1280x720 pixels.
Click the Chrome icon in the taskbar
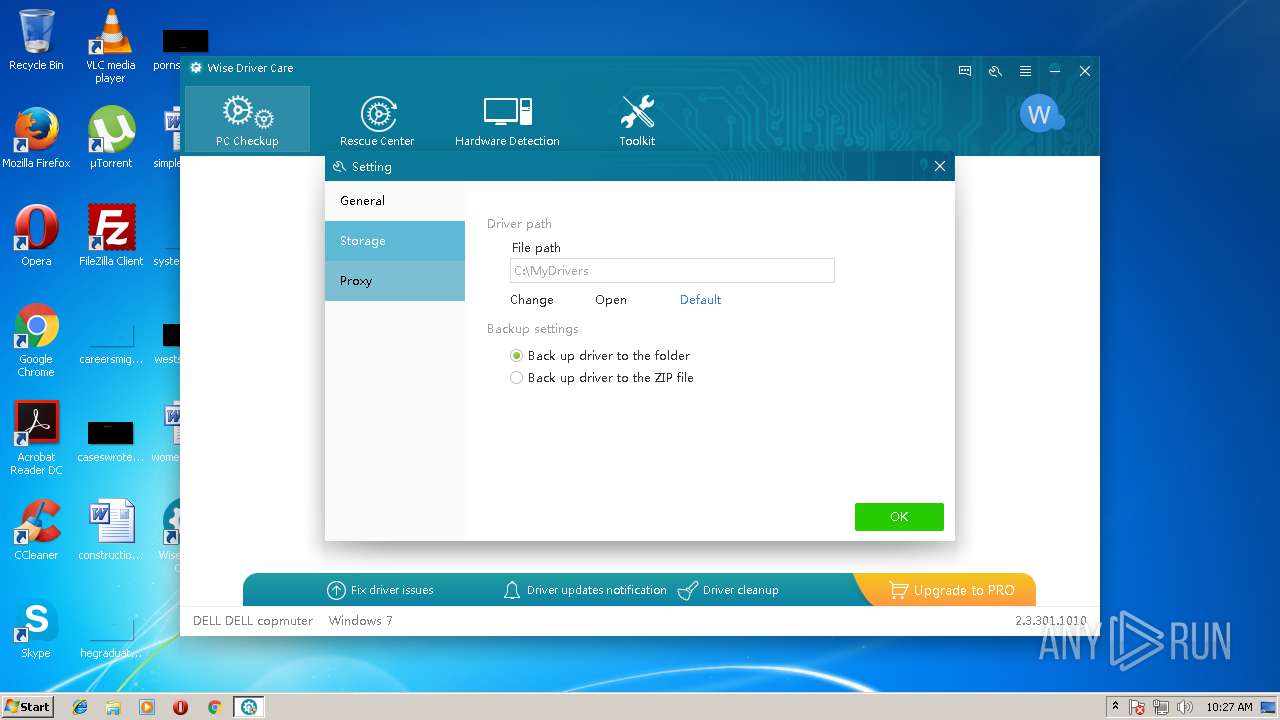pyautogui.click(x=214, y=707)
